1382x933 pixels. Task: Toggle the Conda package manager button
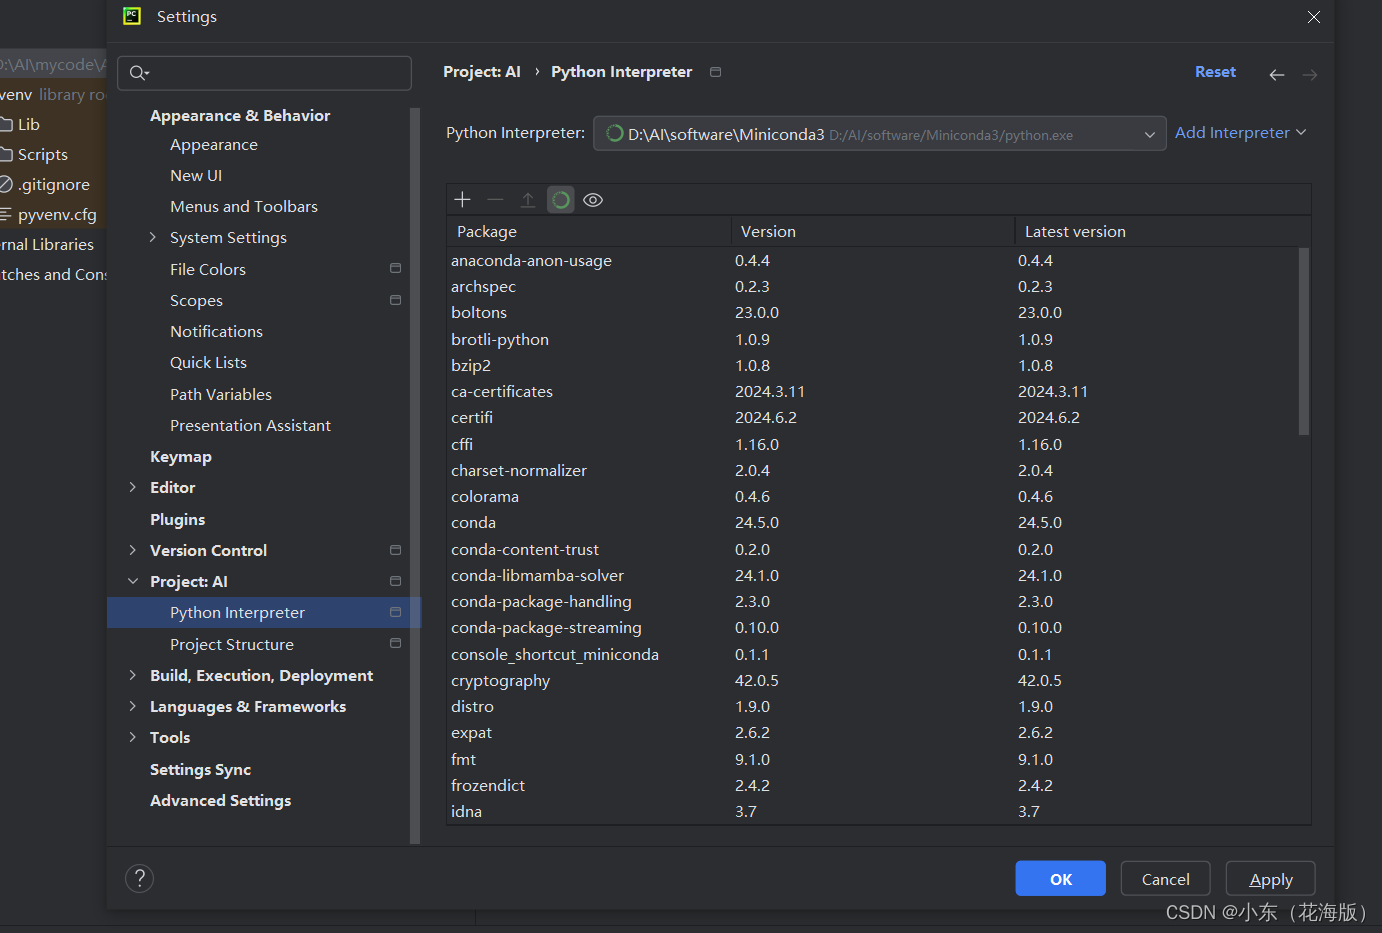point(561,200)
